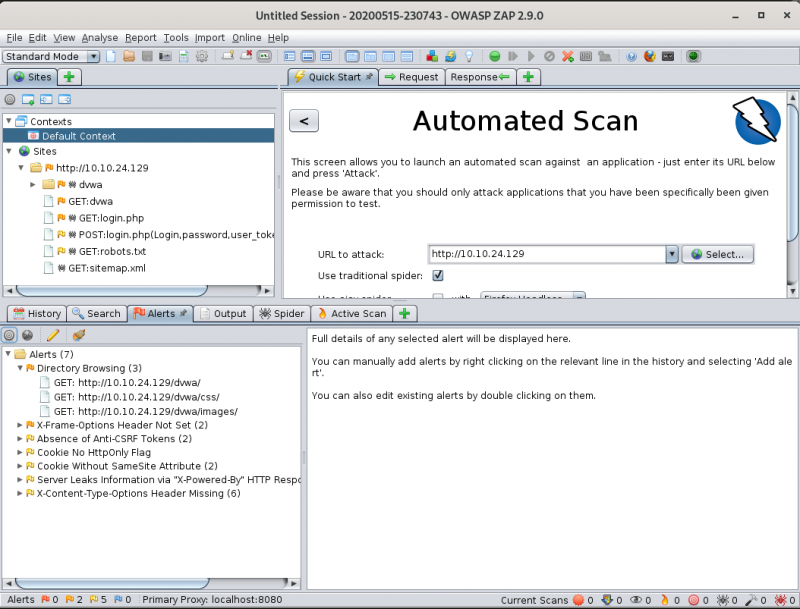The height and width of the screenshot is (609, 800).
Task: Click the light bulb icon in toolbar
Action: tap(467, 57)
